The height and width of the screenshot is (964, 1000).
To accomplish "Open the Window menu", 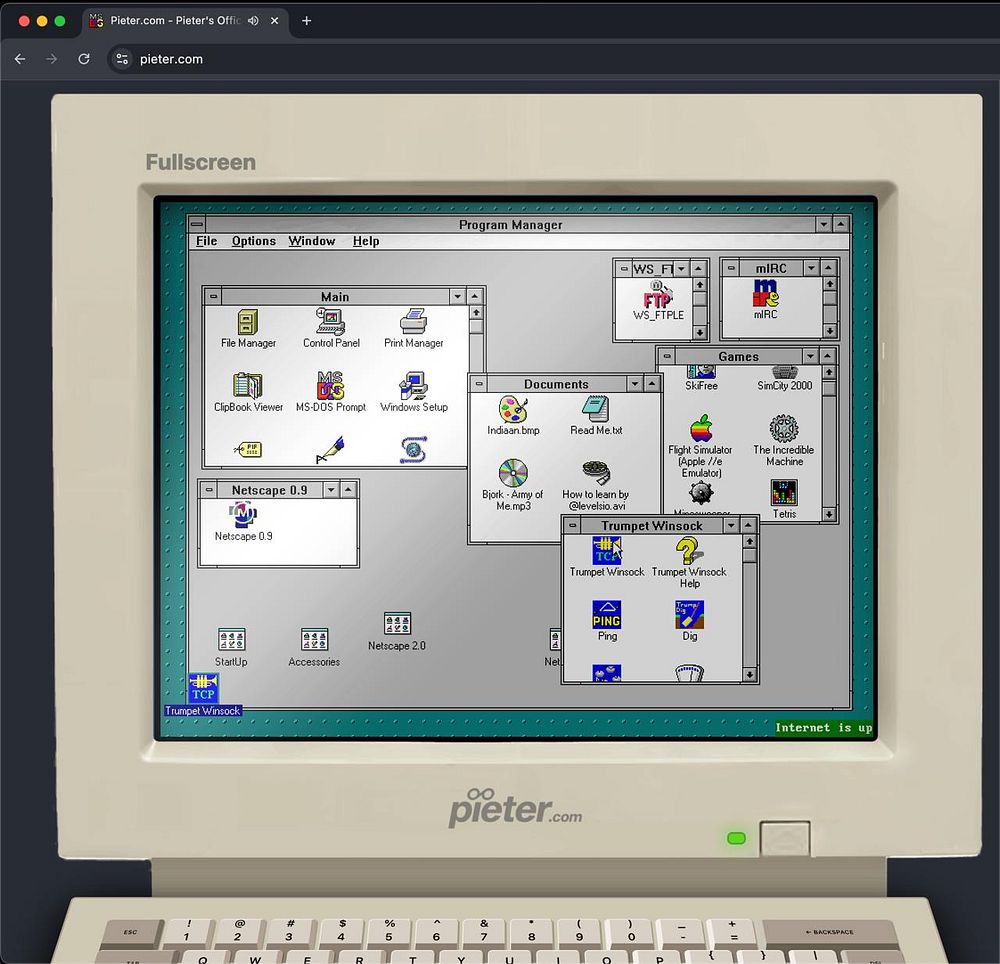I will pyautogui.click(x=311, y=241).
